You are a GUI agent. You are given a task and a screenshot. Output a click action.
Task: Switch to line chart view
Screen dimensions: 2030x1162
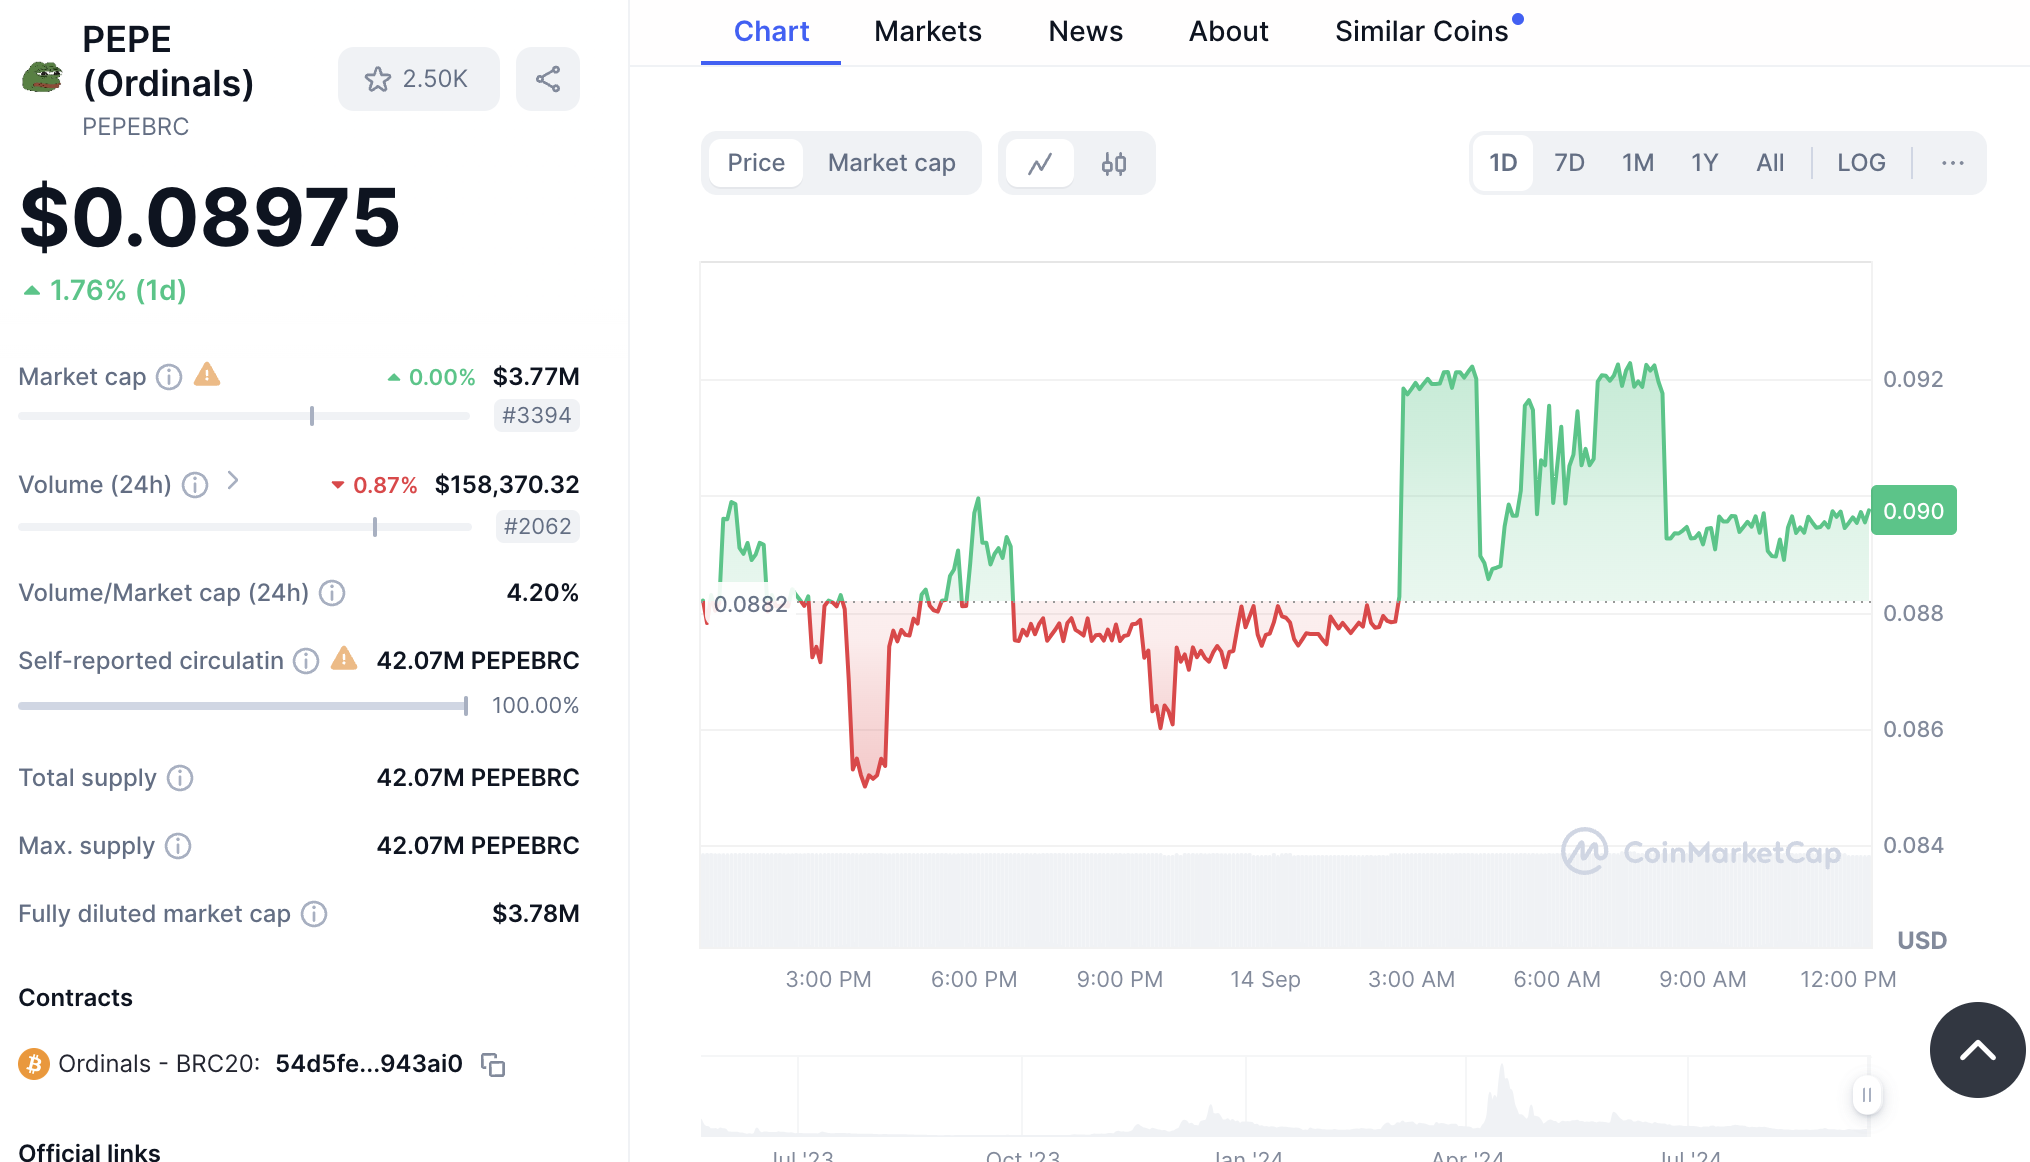(x=1040, y=163)
